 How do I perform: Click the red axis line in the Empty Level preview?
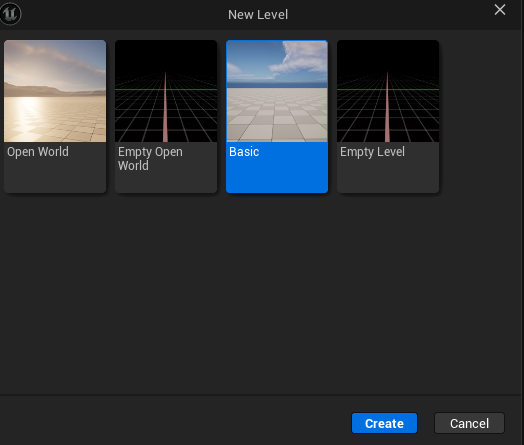(387, 114)
